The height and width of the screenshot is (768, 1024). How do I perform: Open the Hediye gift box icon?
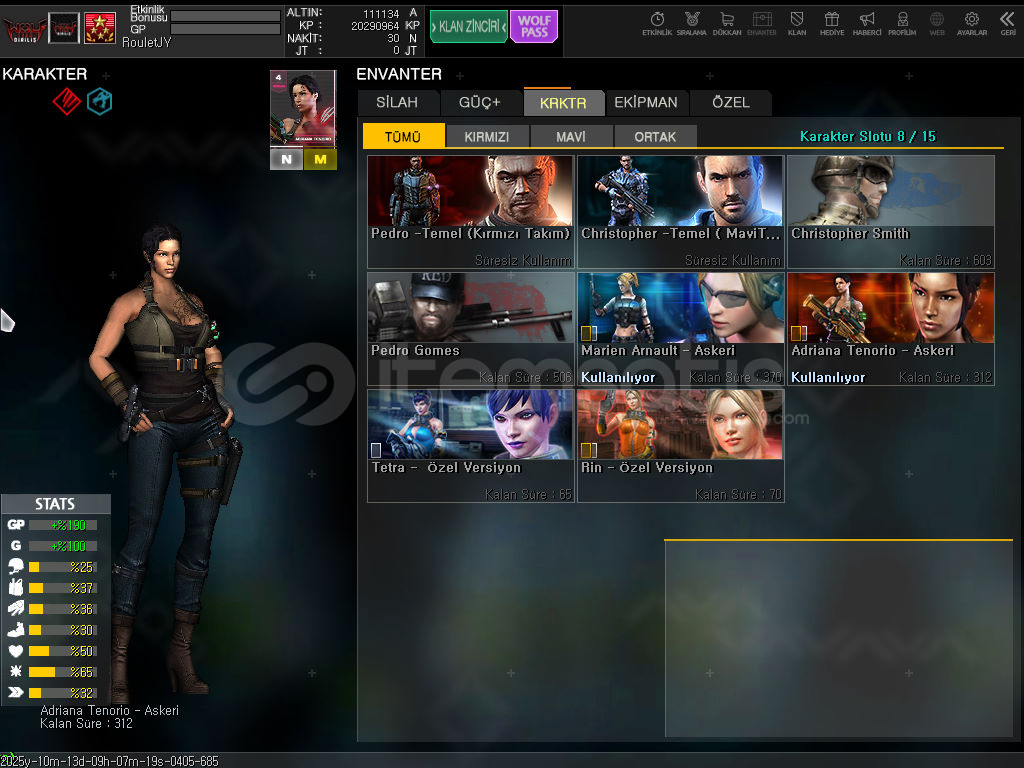point(831,23)
